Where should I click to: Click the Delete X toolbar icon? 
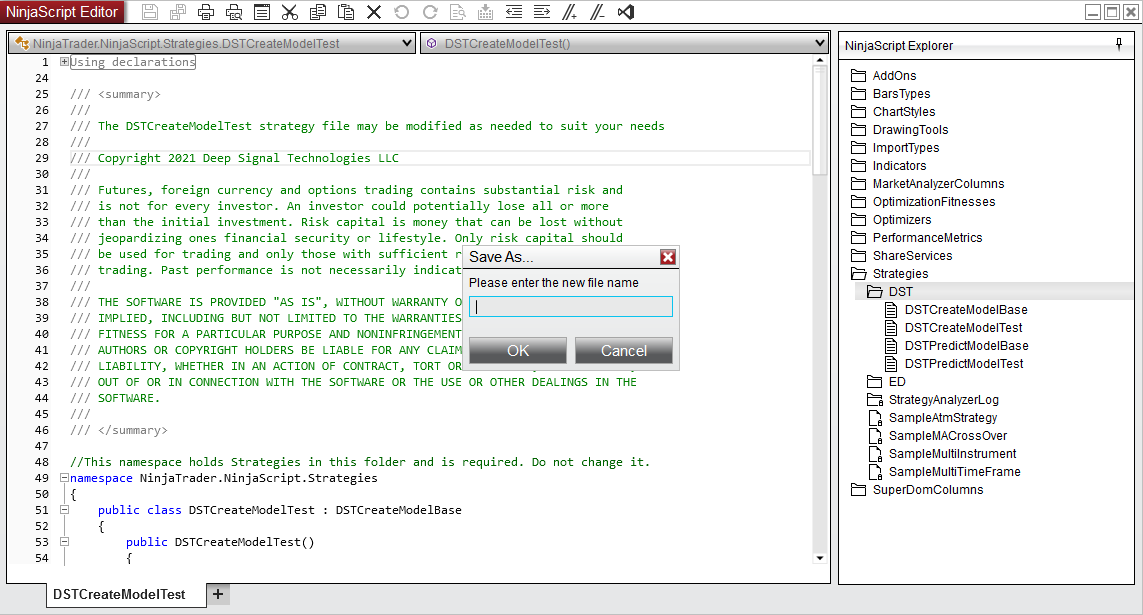pos(374,12)
